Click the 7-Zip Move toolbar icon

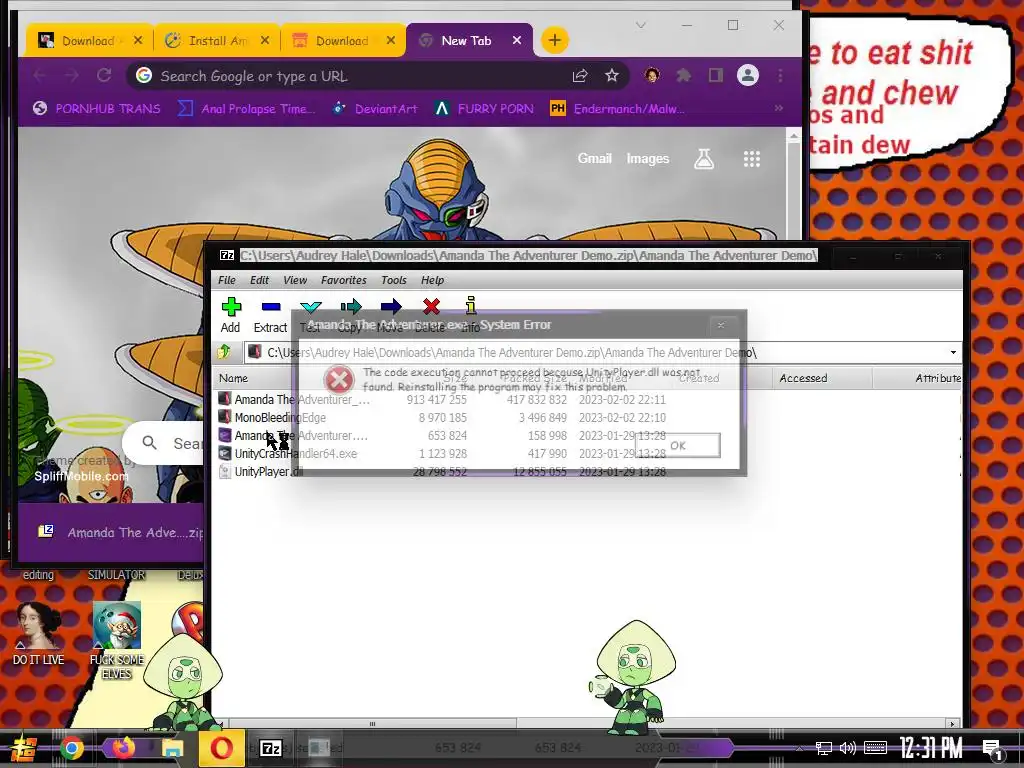tap(391, 307)
